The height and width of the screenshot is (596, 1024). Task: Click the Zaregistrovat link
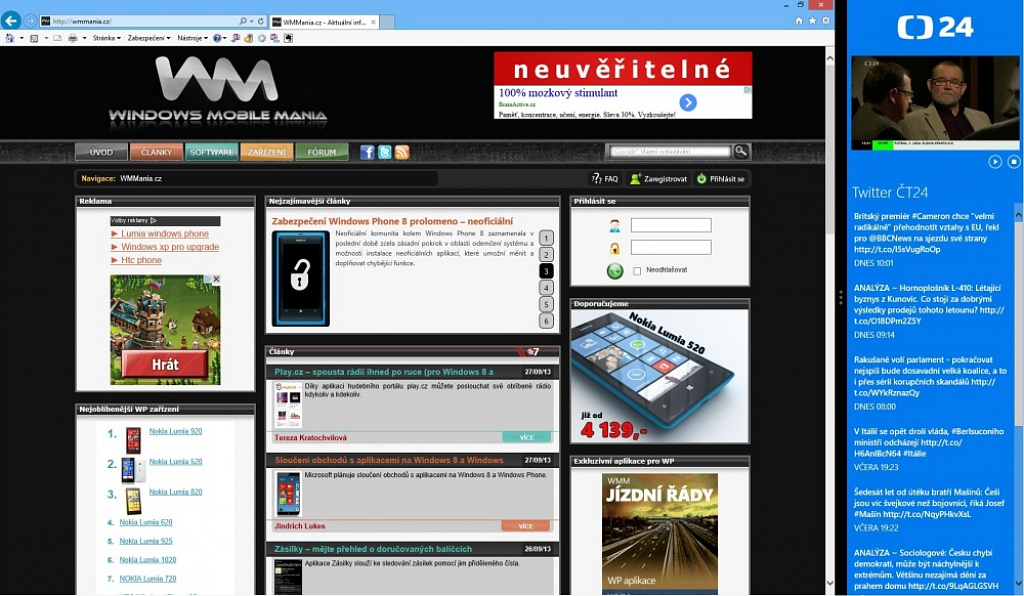pyautogui.click(x=658, y=179)
